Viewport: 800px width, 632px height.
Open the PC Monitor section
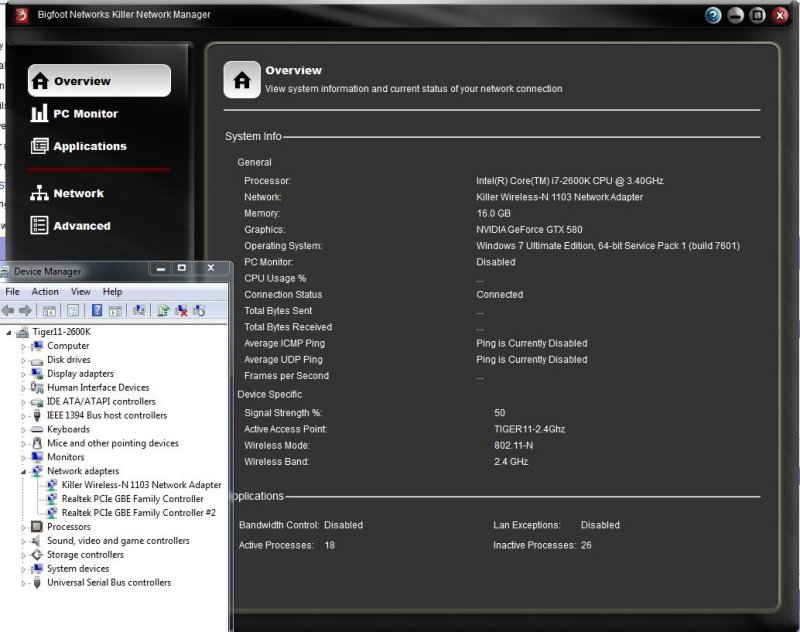(74, 113)
